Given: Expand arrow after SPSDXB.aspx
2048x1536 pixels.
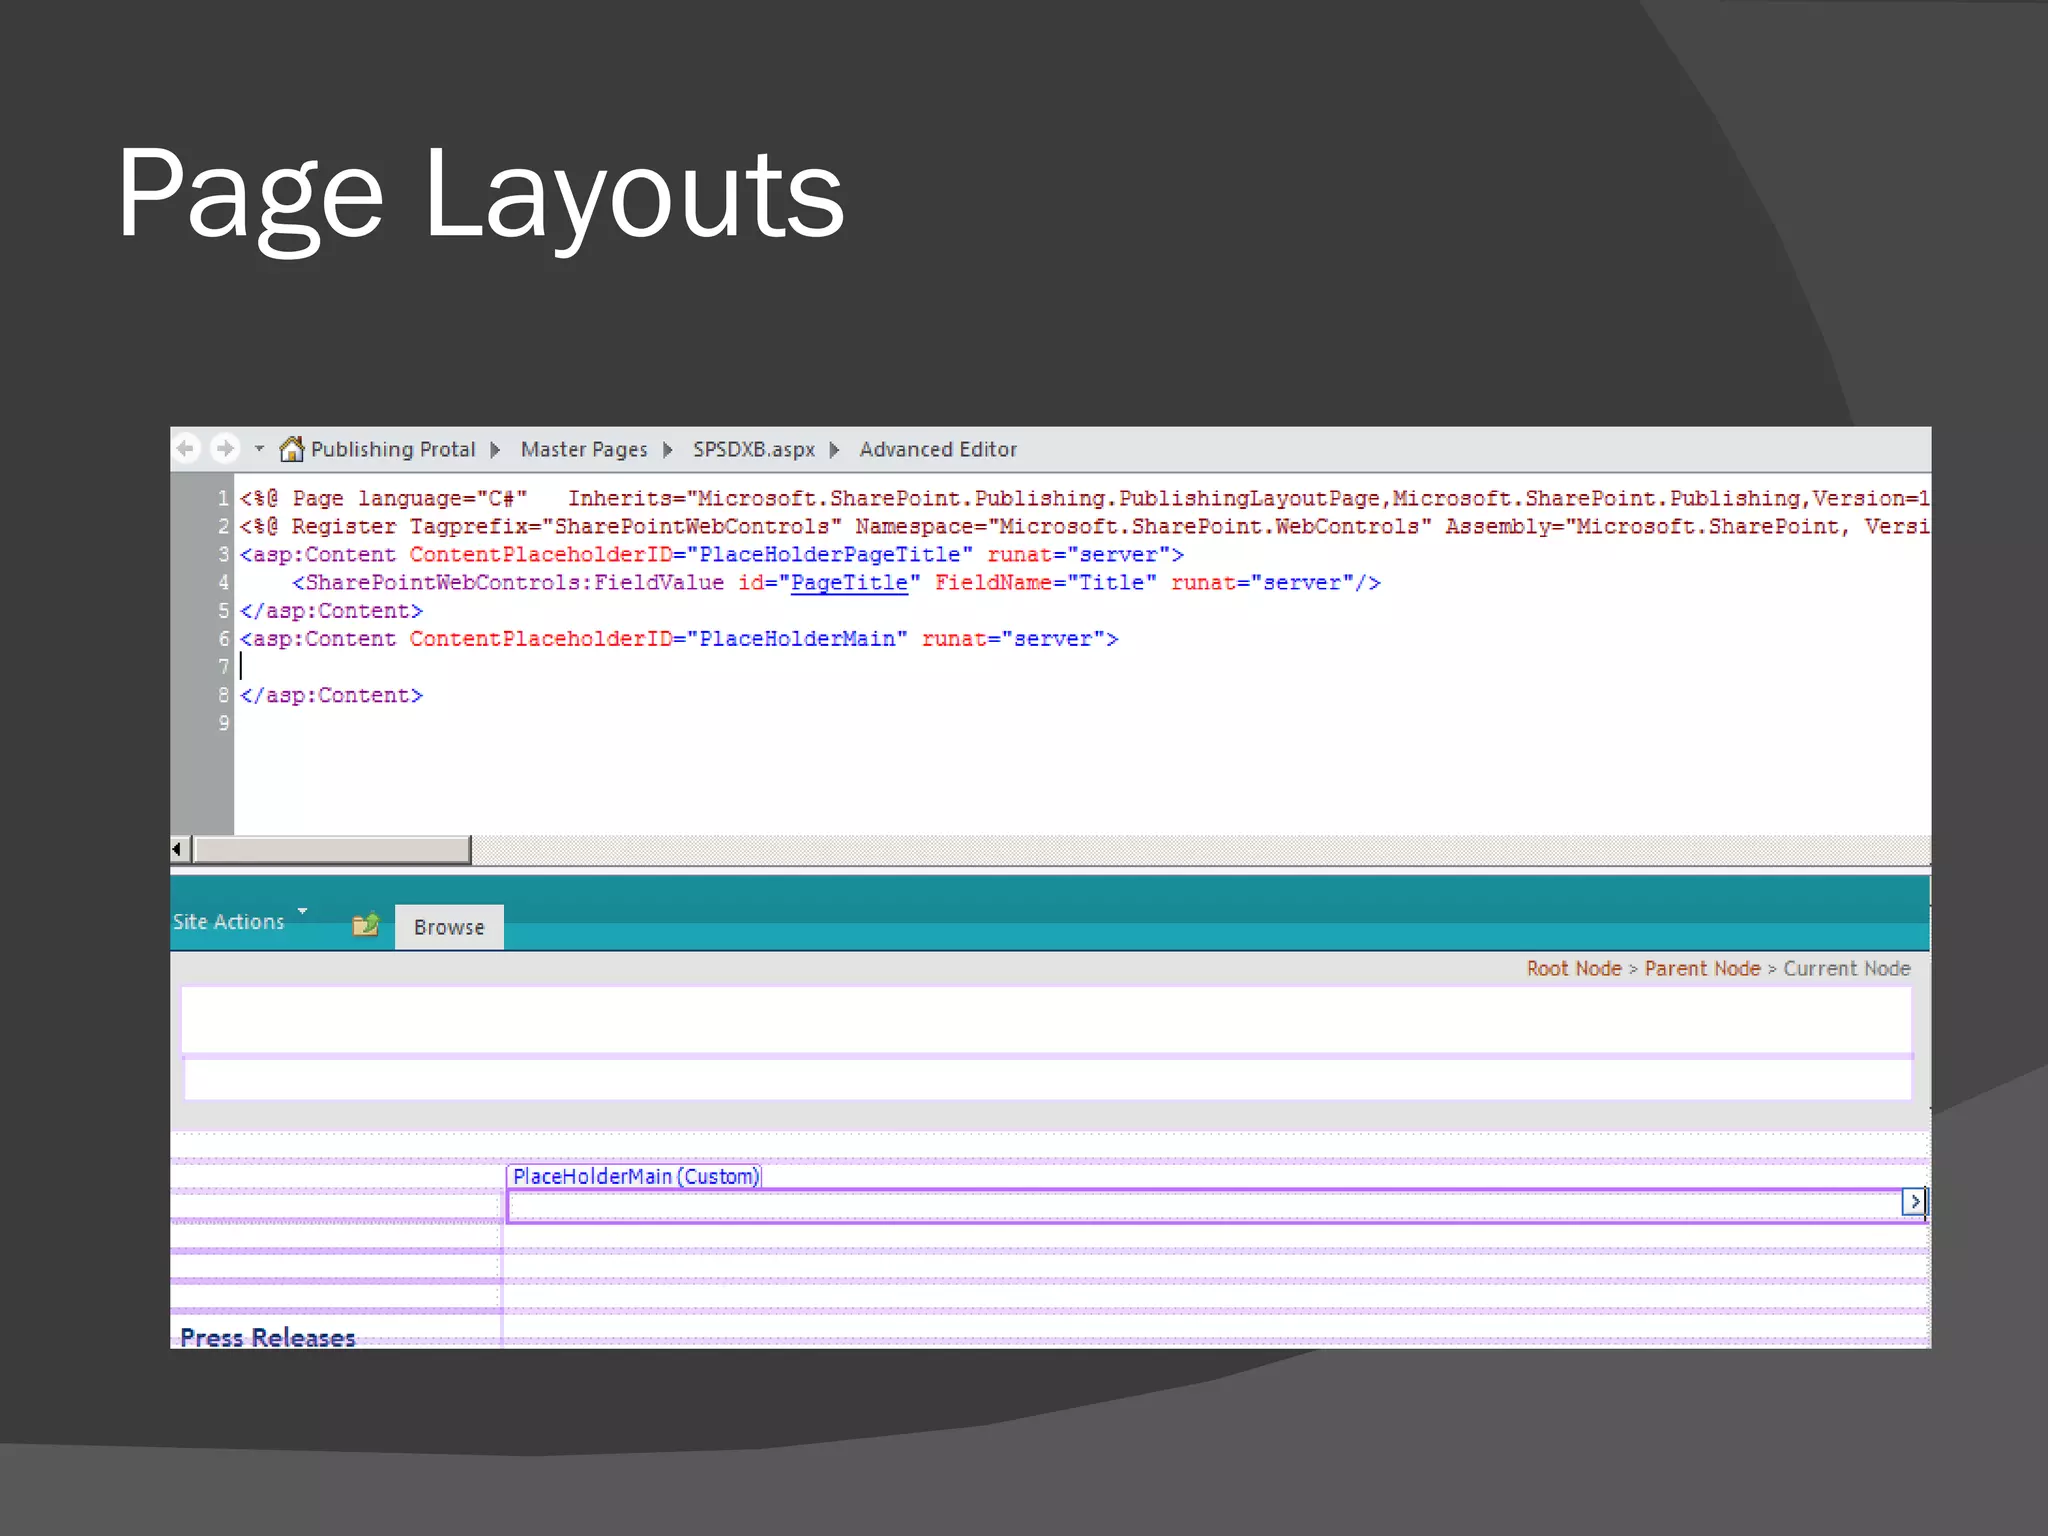Looking at the screenshot, I should (834, 450).
